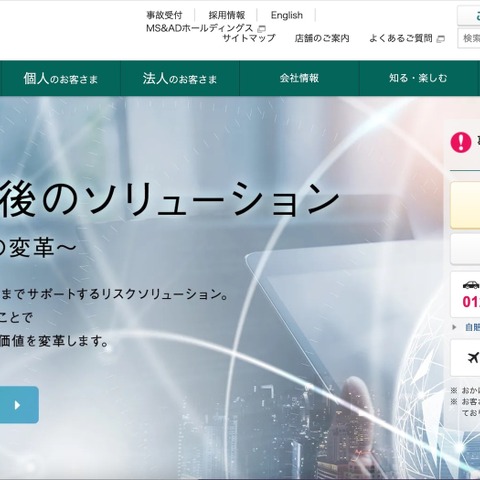The image size is (480, 480).
Task: Open the 個人のお客さま menu
Action: (60, 78)
